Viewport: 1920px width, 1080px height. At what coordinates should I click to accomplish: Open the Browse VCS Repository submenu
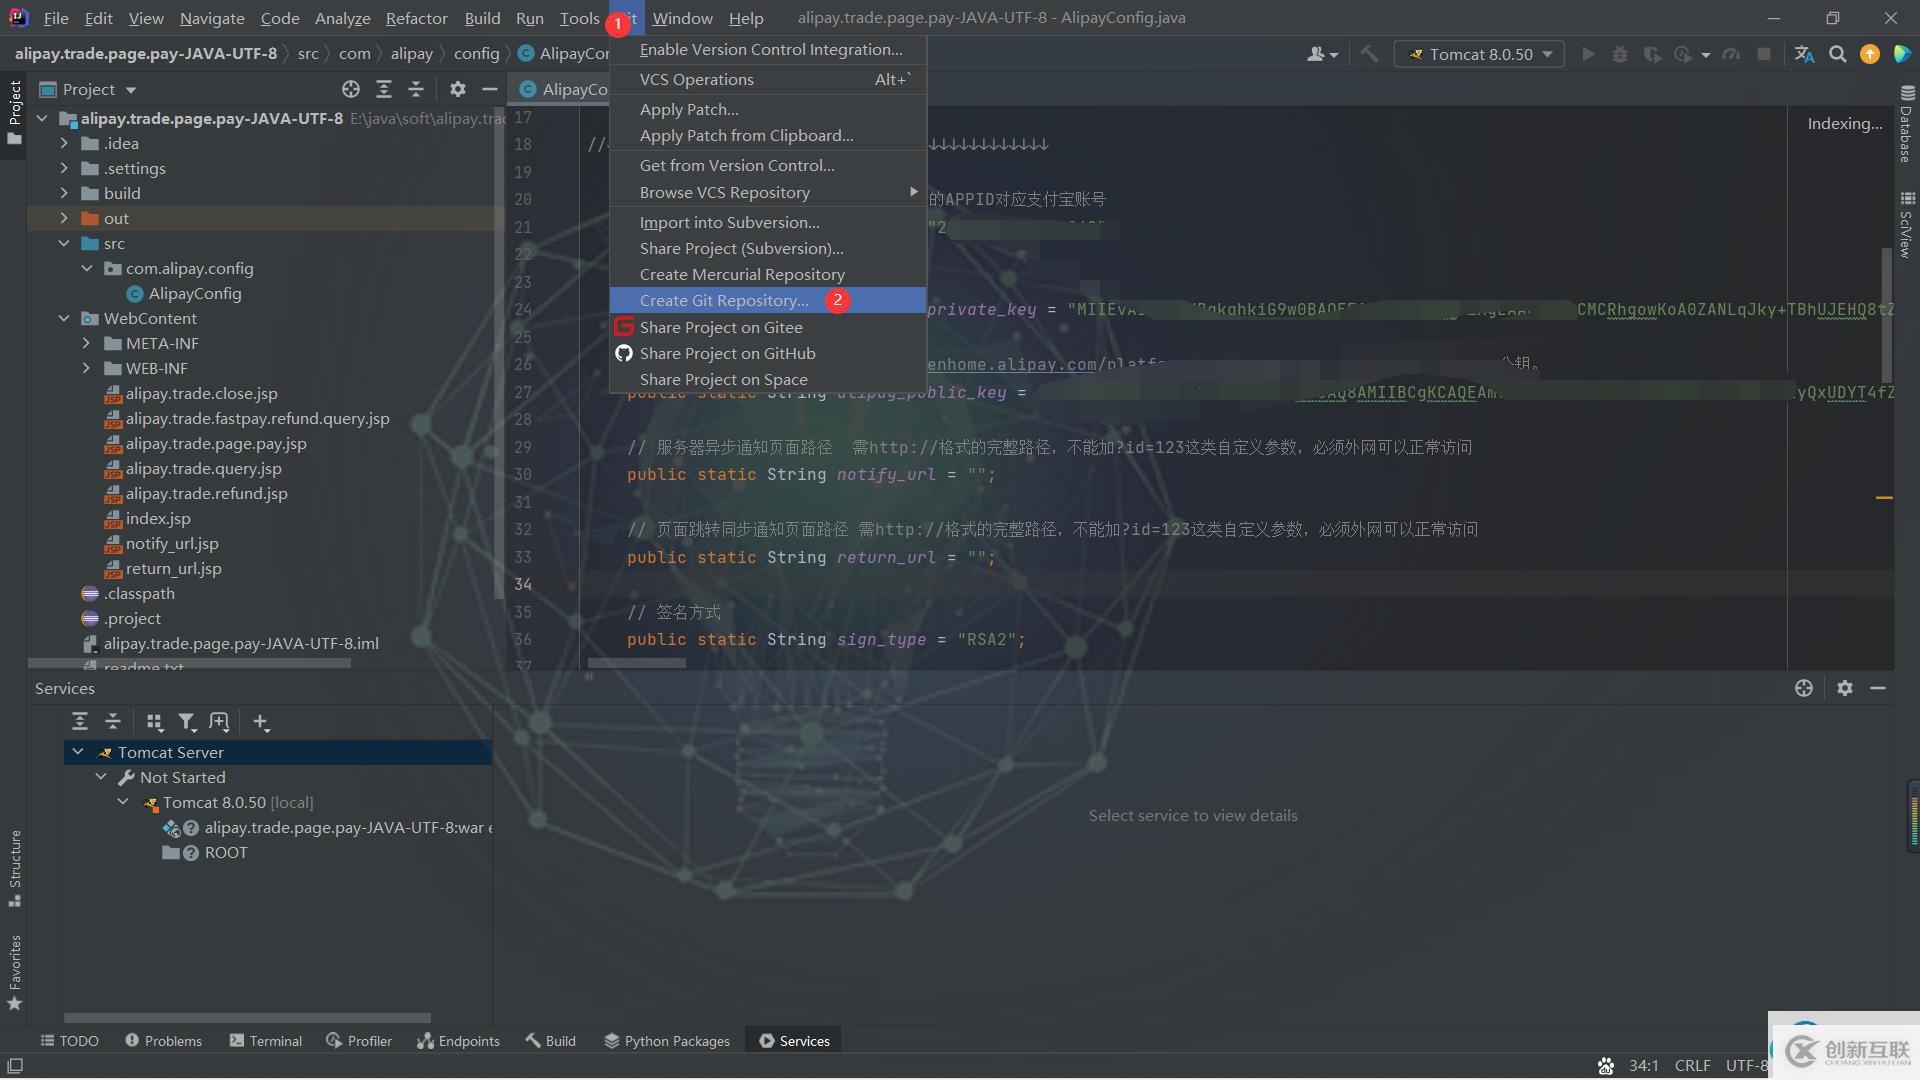[x=767, y=192]
